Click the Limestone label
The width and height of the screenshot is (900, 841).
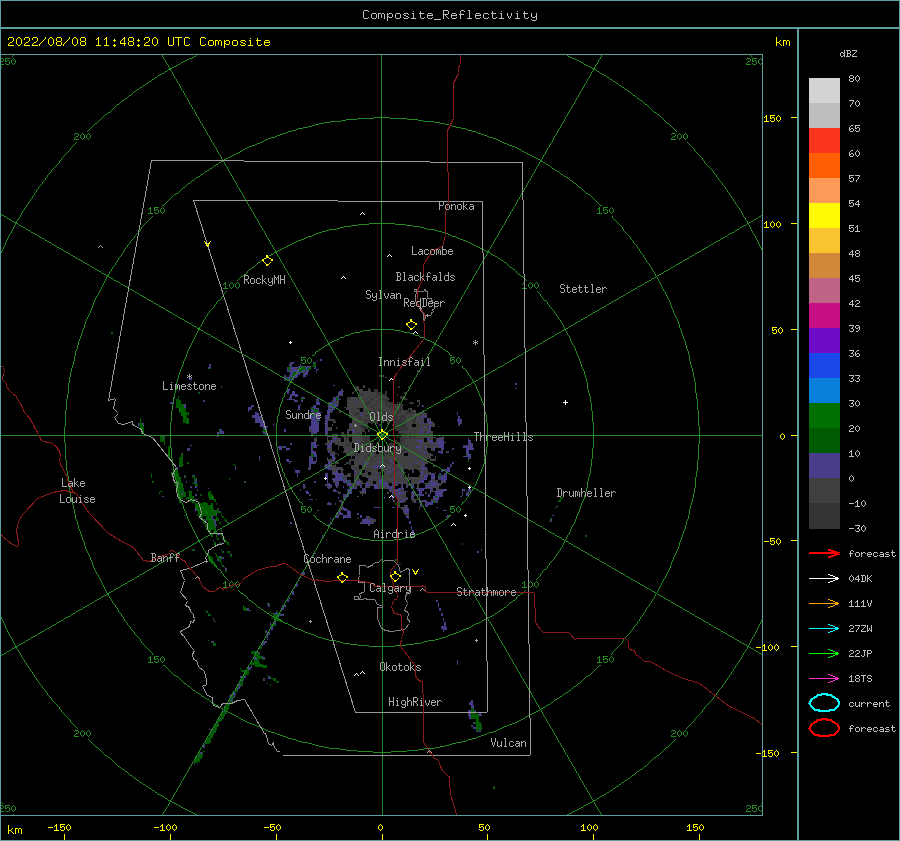189,386
